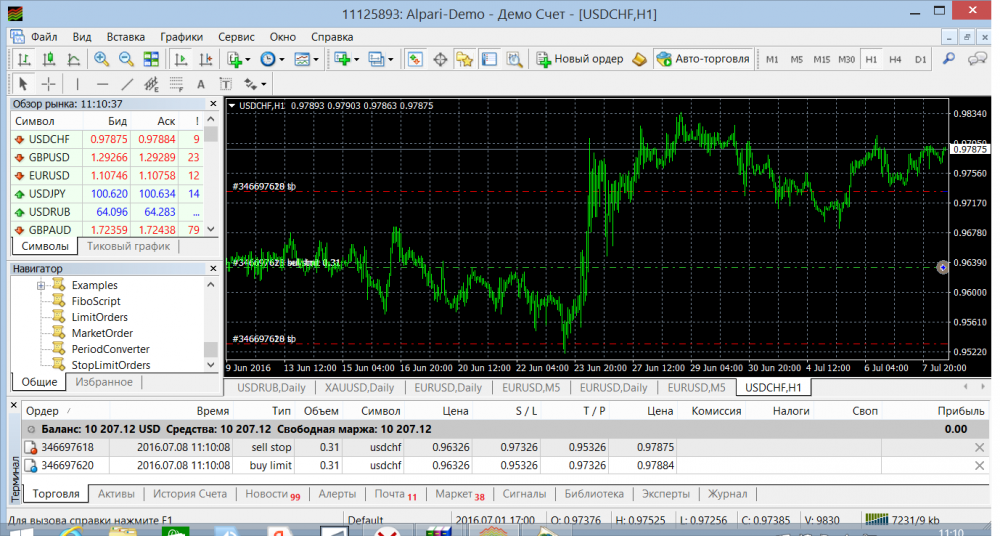Select USDJPY row in Market Watch

click(x=107, y=194)
